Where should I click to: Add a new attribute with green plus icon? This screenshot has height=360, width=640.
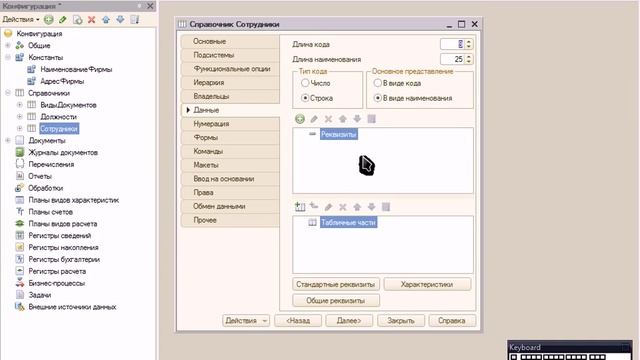[300, 119]
